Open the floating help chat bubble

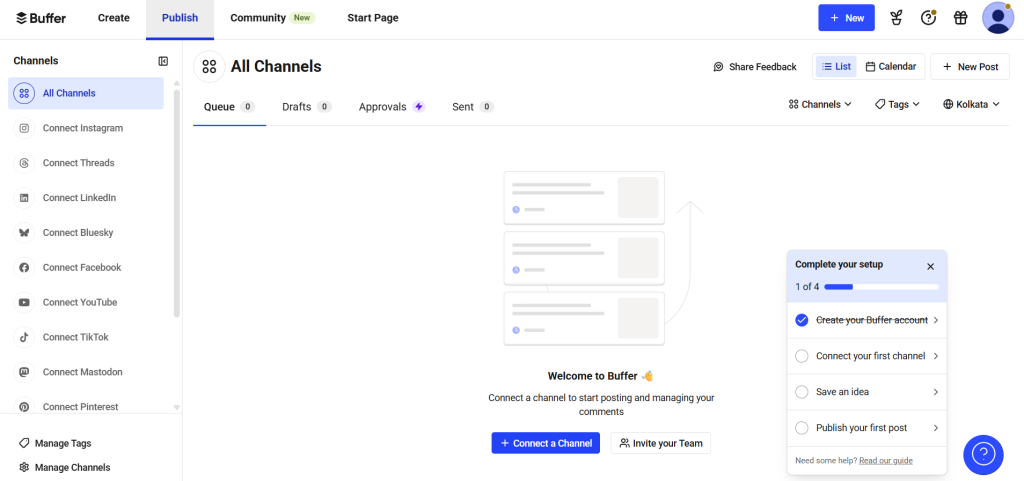pyautogui.click(x=984, y=455)
